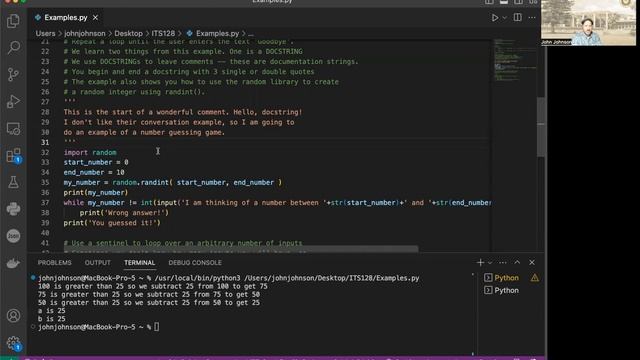Open the Explorer view in activity bar
This screenshot has width=640, height=360.
[13, 21]
